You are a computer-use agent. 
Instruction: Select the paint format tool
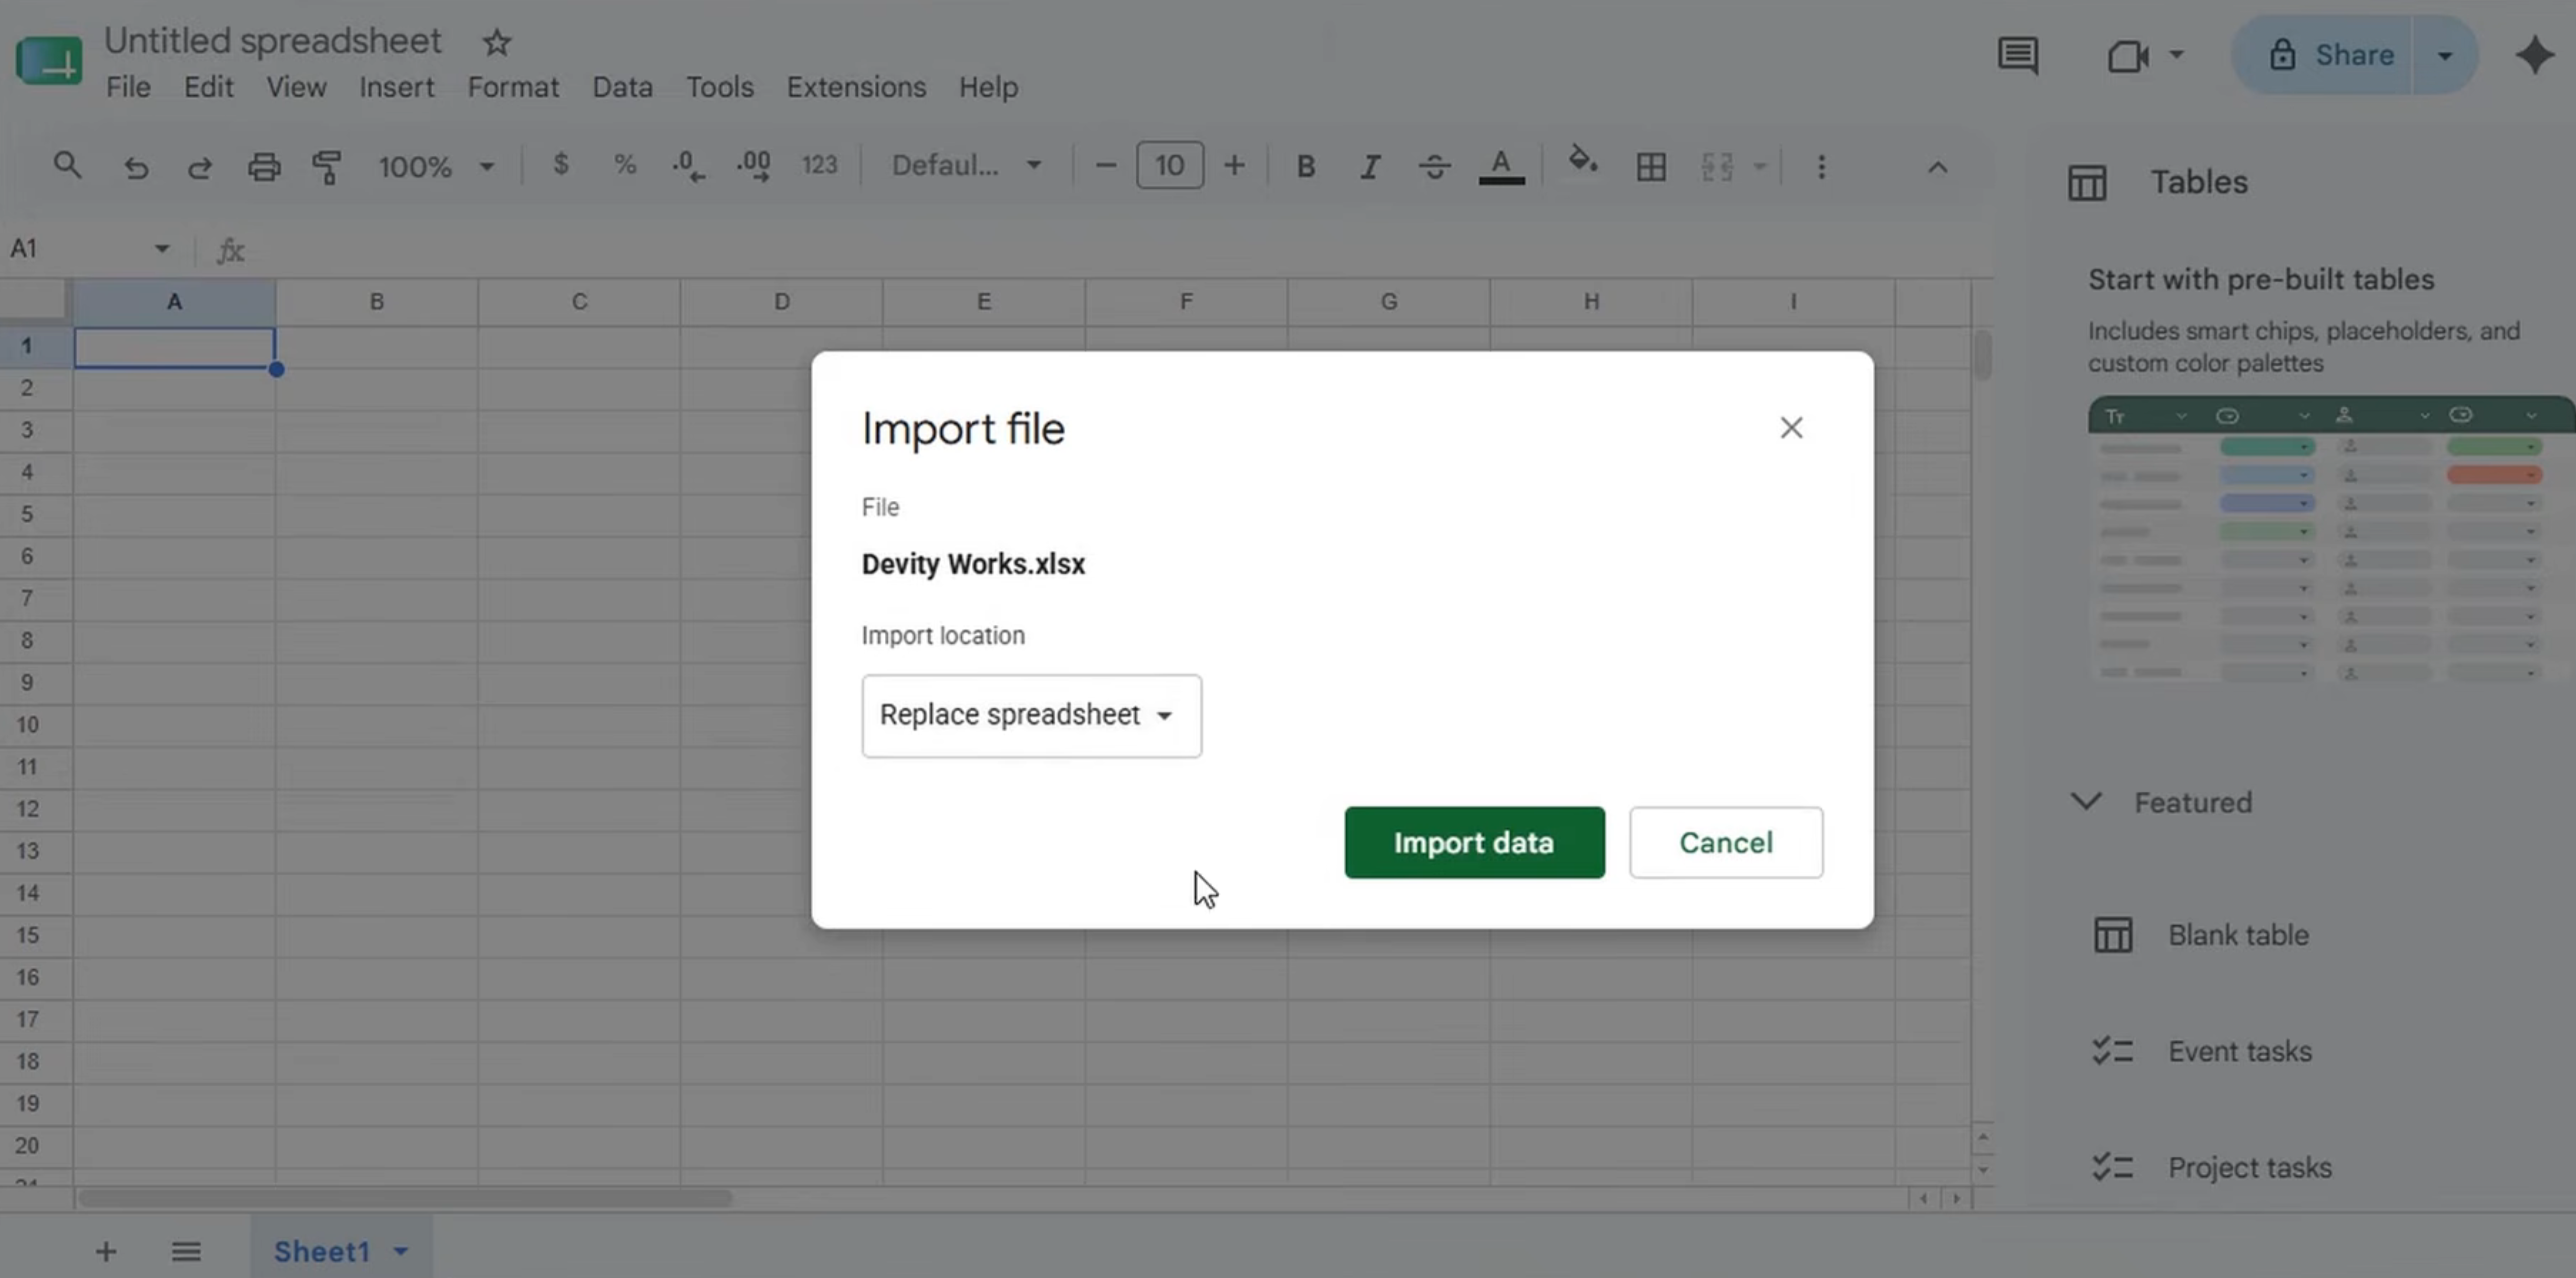coord(327,166)
